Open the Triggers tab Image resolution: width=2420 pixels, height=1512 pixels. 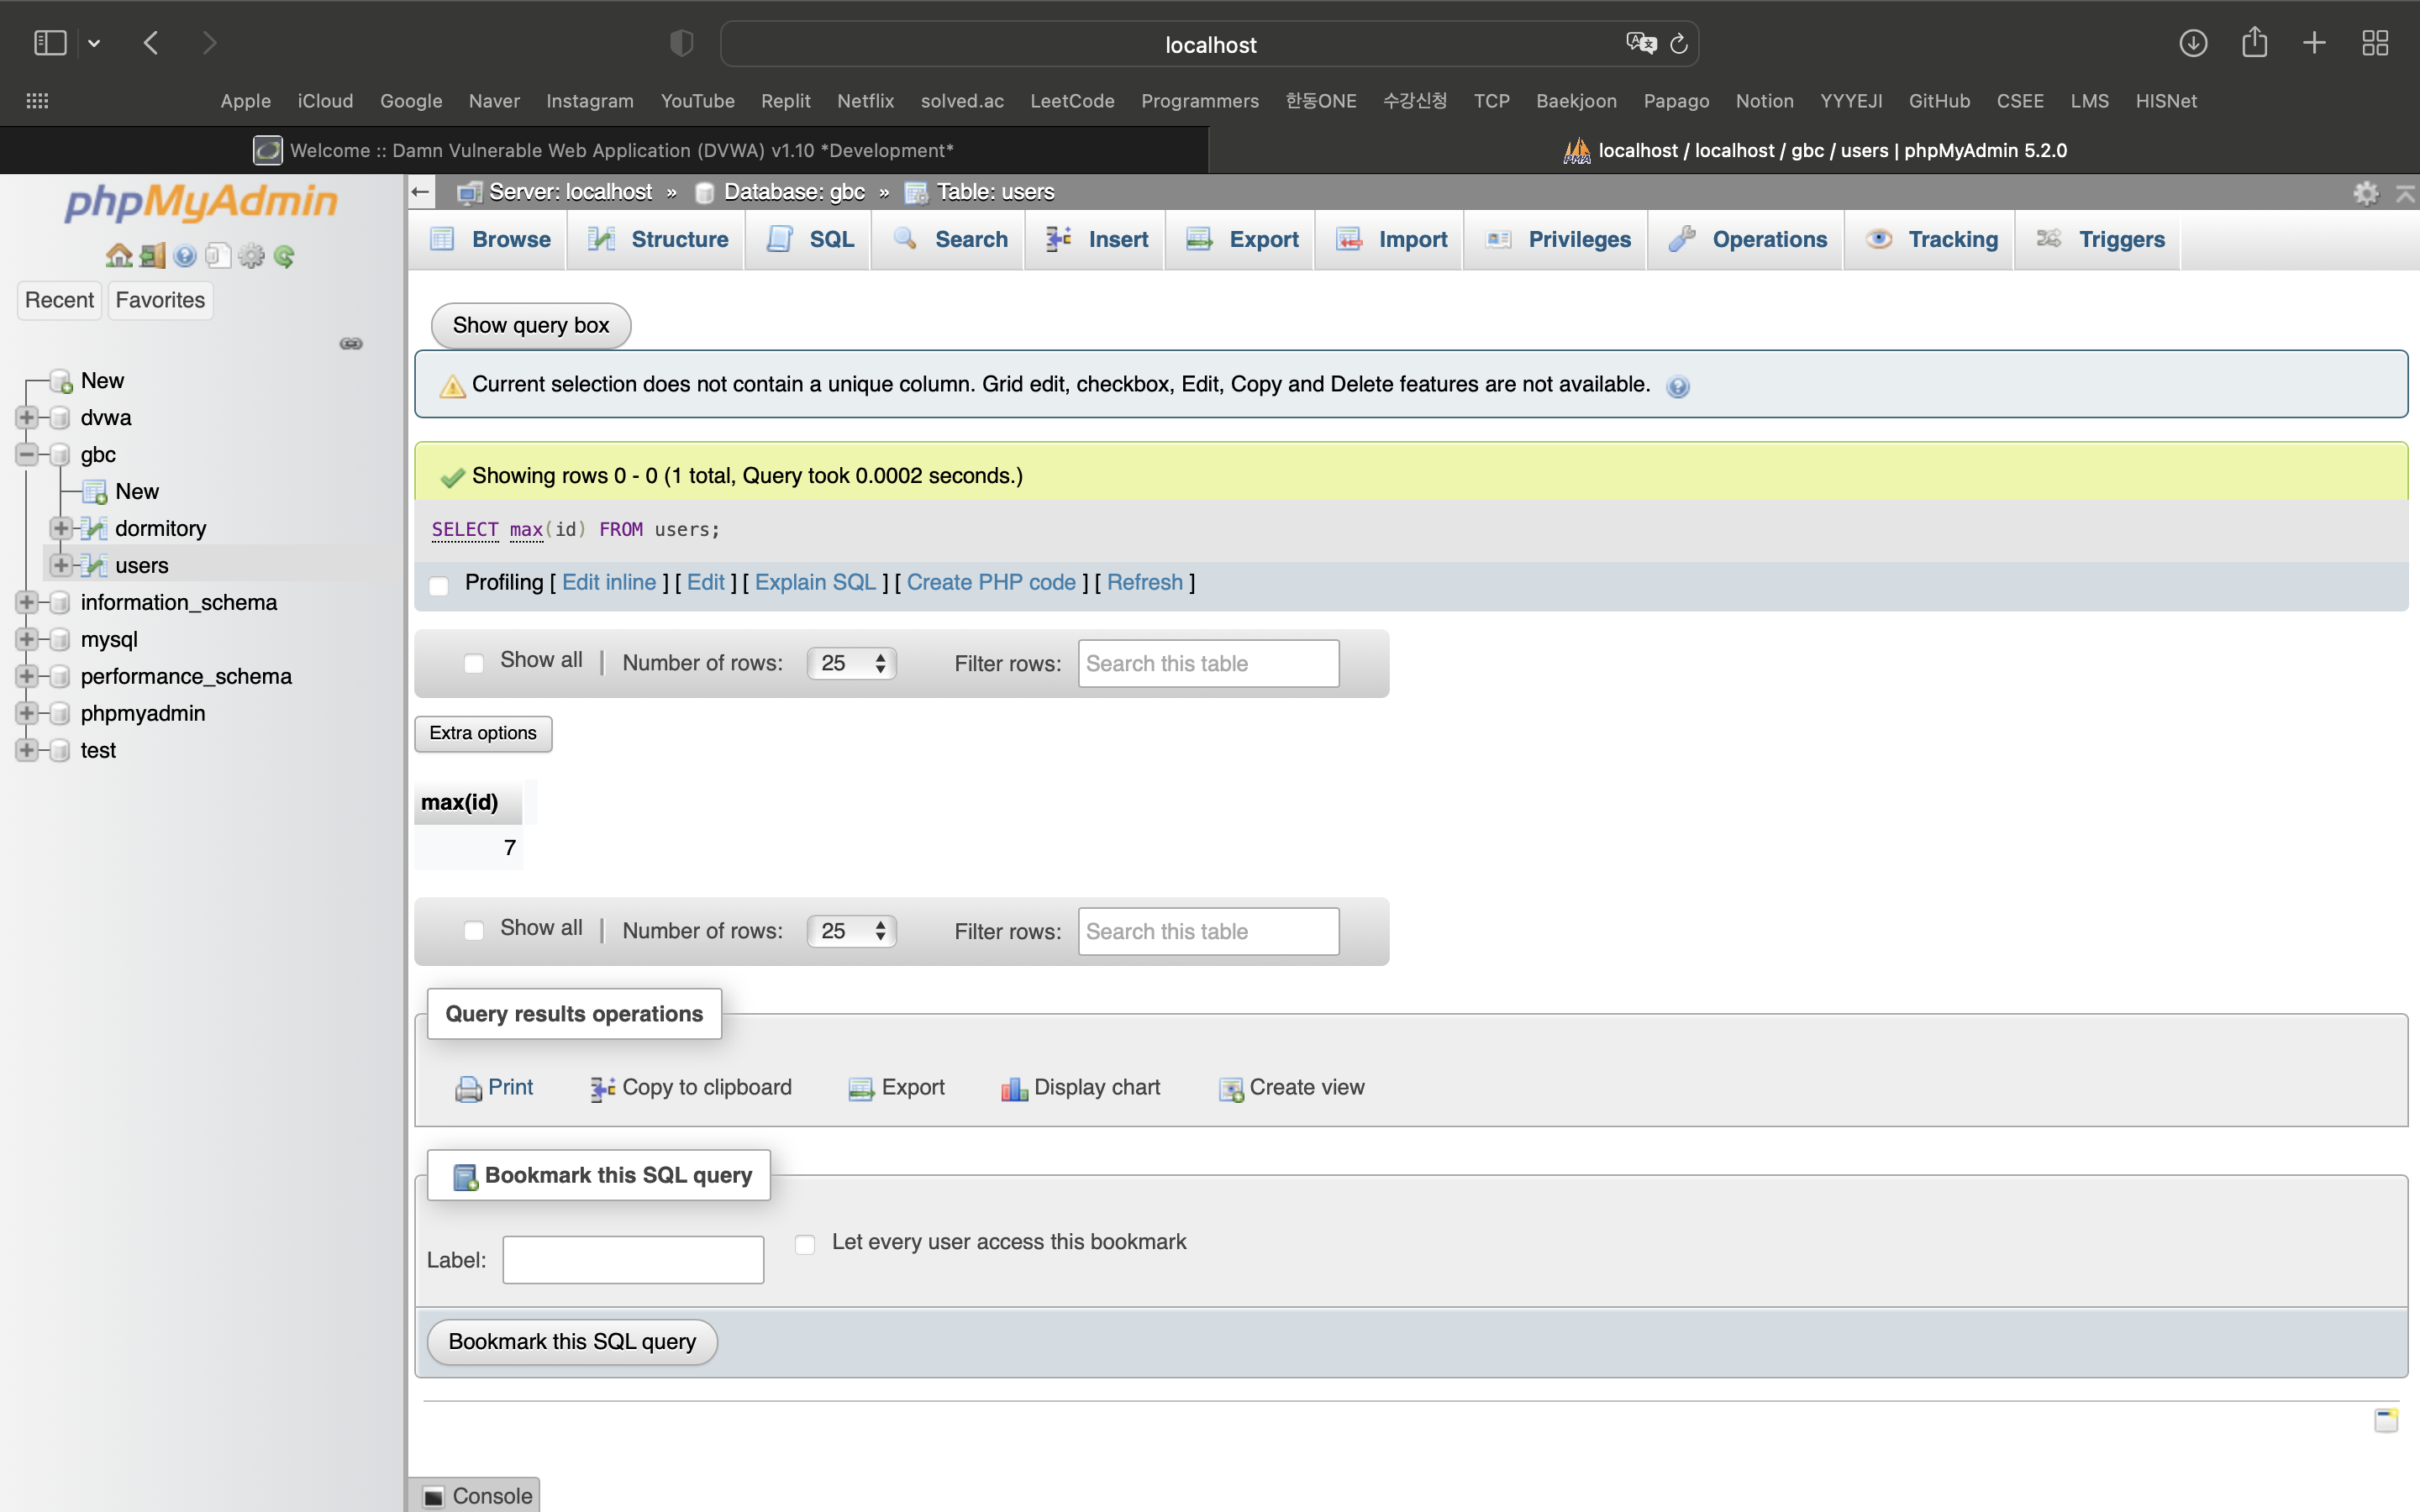(2100, 240)
